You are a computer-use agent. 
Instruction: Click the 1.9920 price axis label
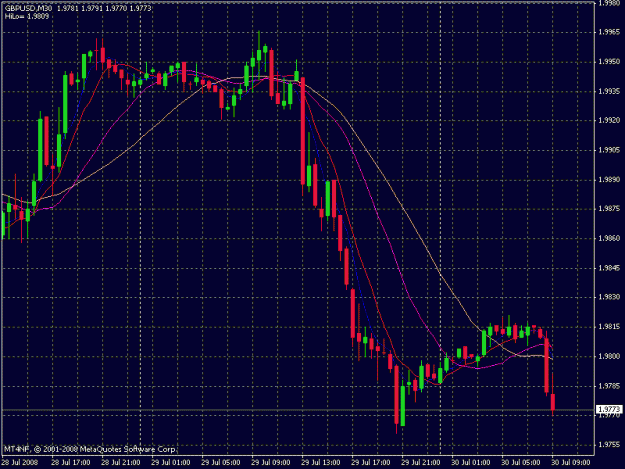click(609, 120)
